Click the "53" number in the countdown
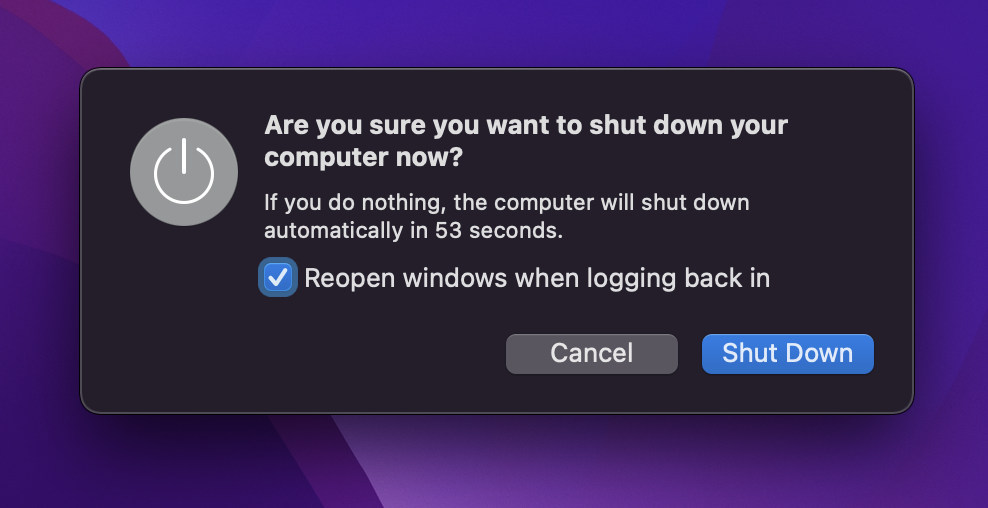 (x=449, y=231)
